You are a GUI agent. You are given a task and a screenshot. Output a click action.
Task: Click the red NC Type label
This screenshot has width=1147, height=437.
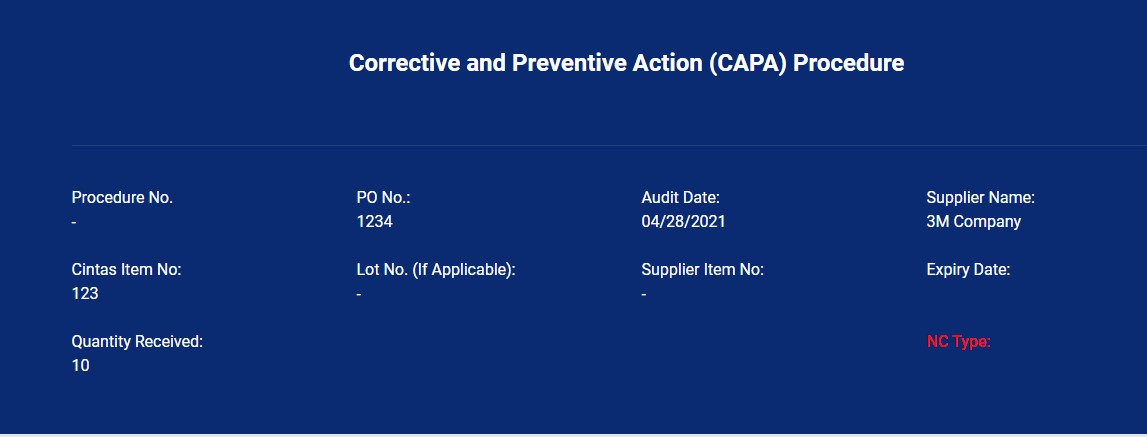click(x=958, y=342)
